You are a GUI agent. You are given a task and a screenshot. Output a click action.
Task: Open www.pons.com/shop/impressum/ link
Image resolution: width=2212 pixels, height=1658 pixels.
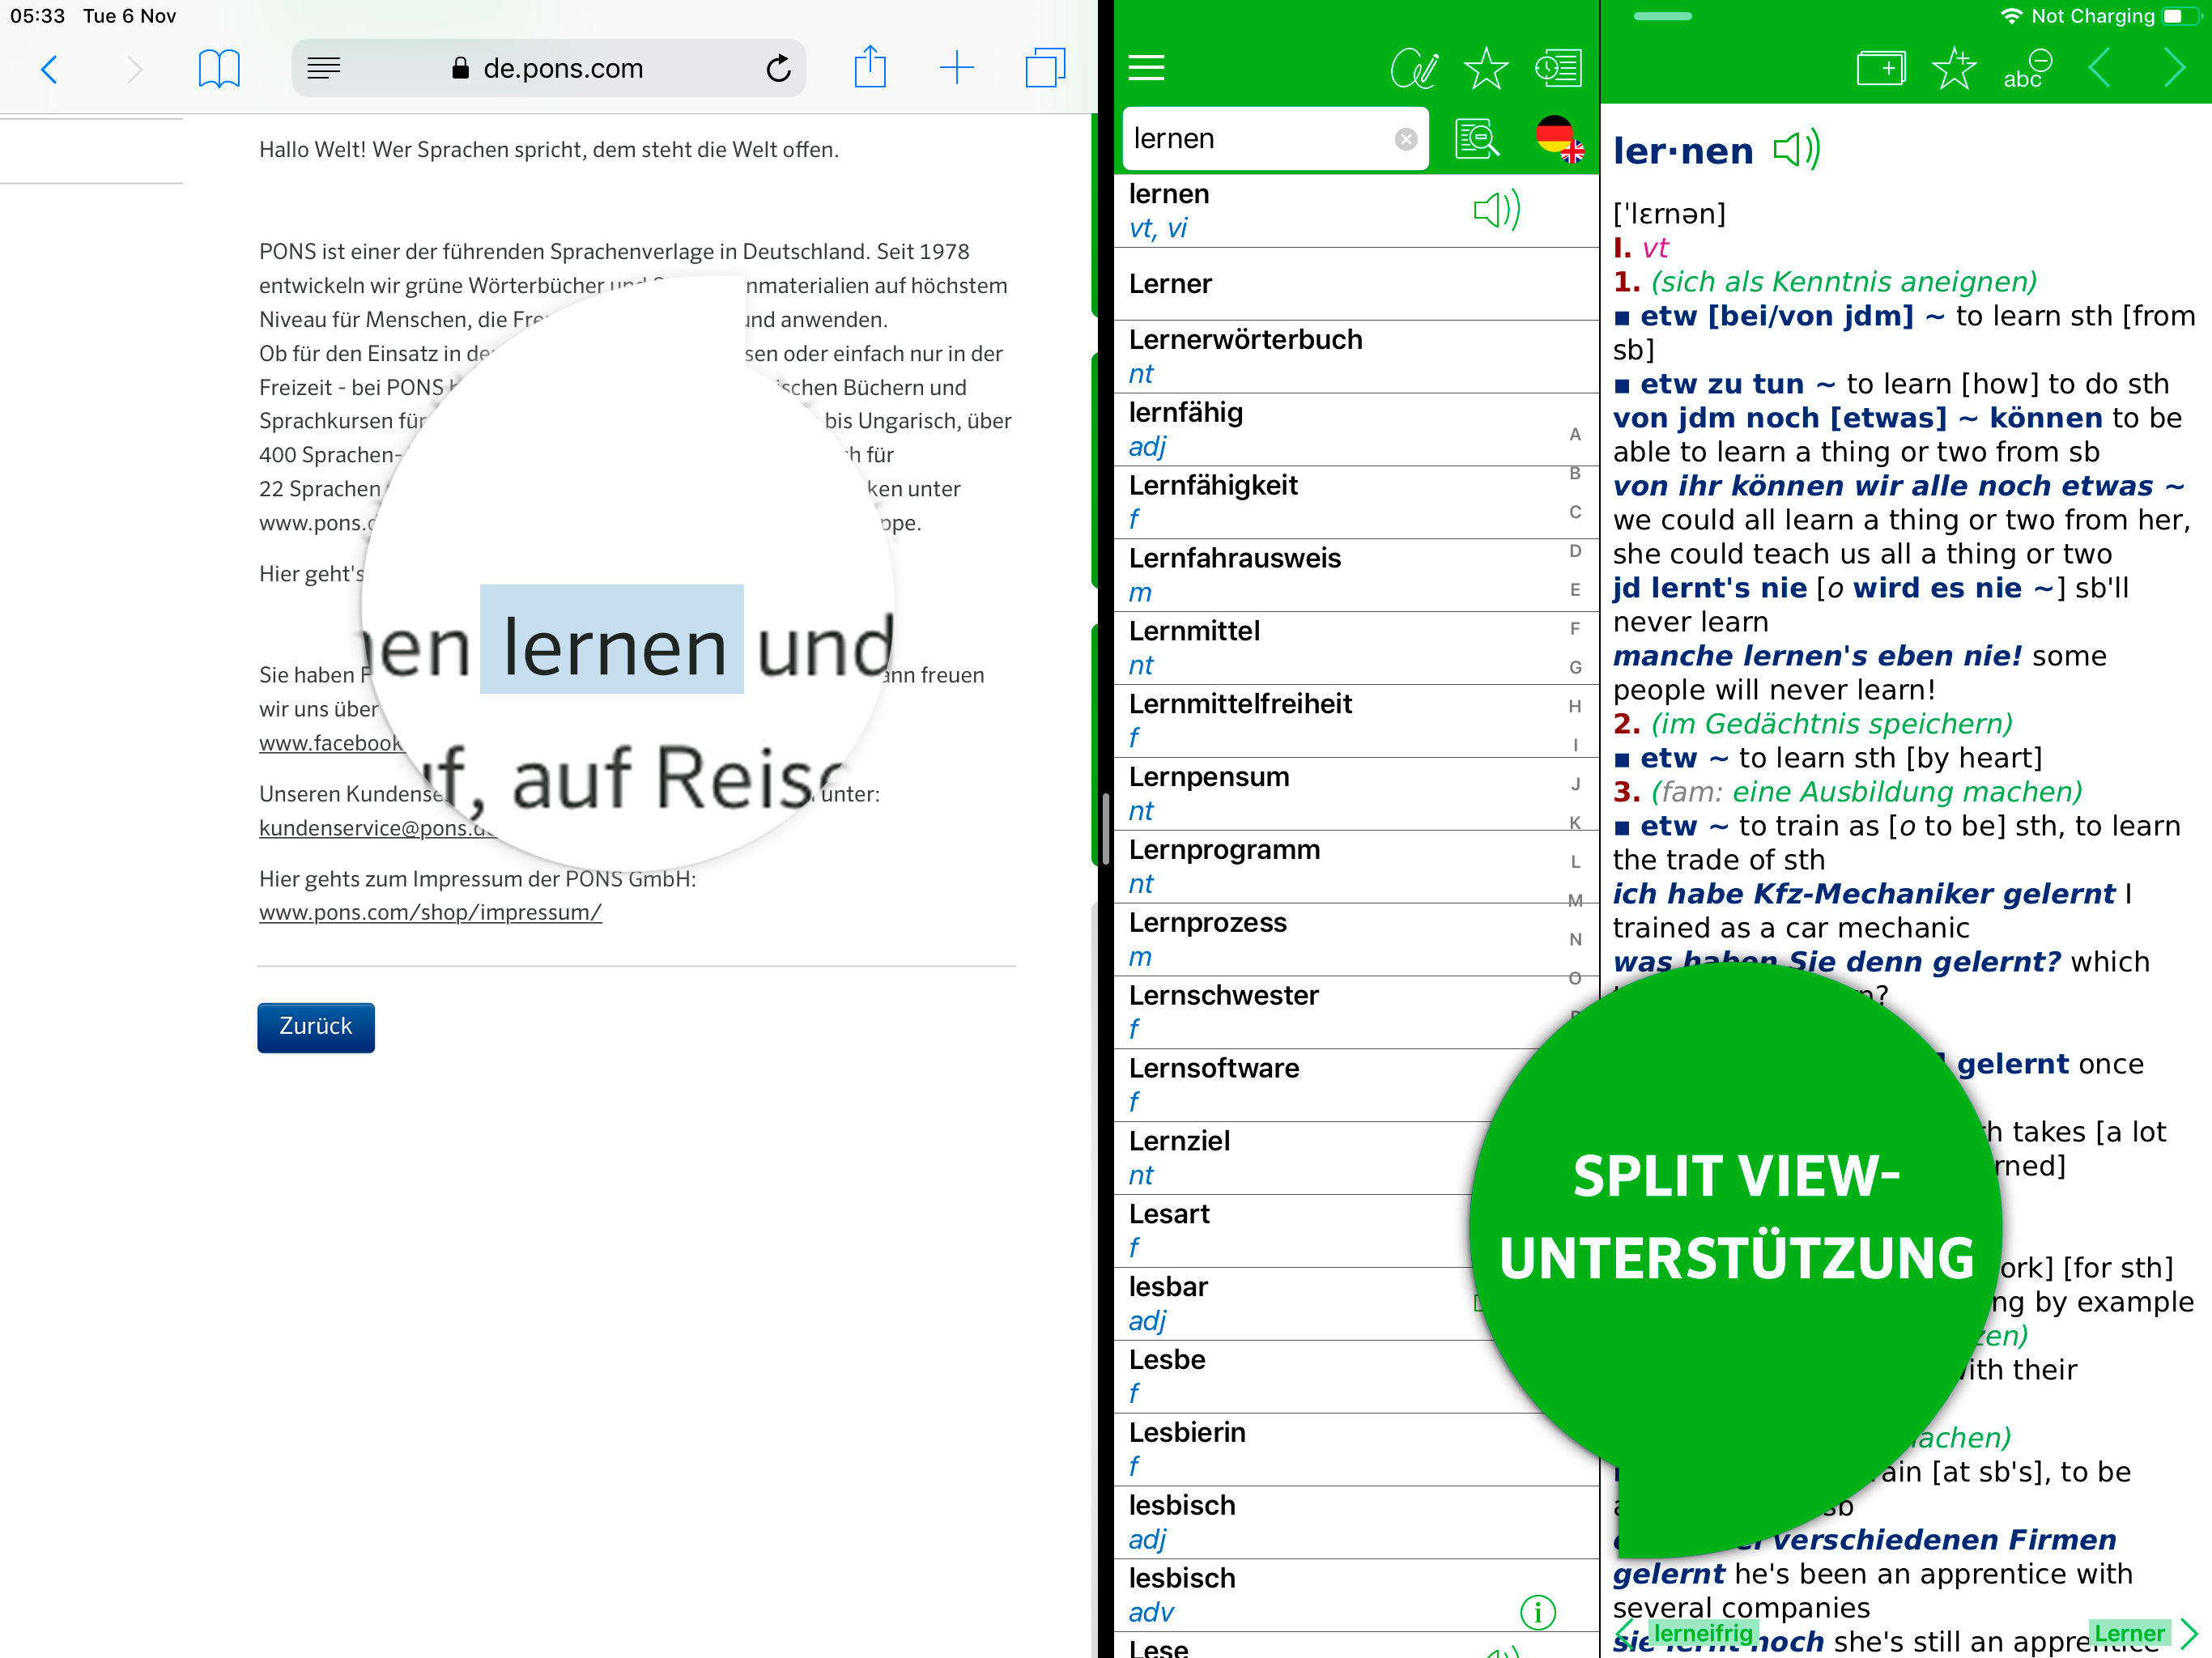point(430,912)
